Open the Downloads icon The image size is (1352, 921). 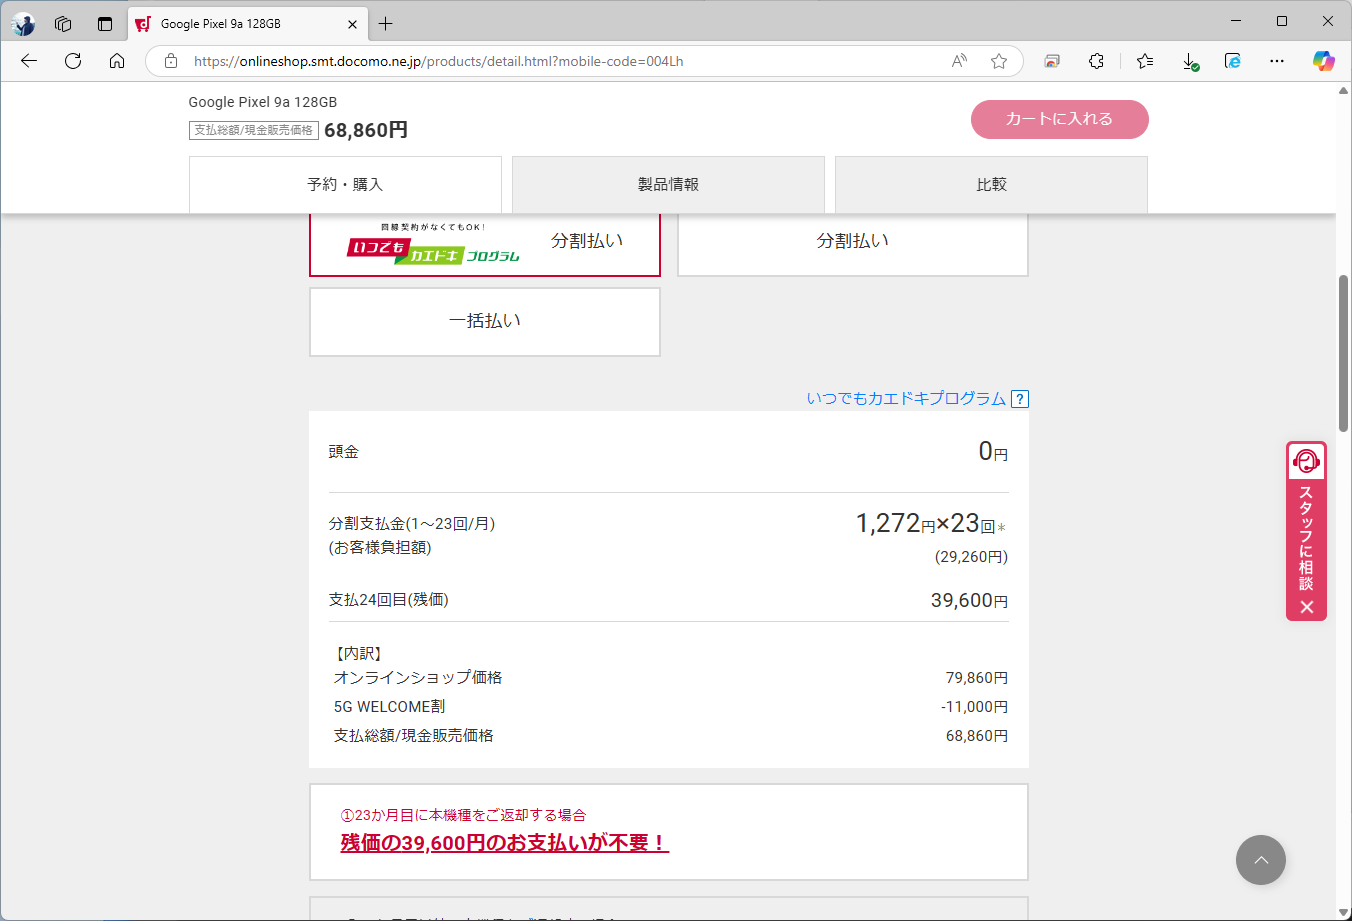click(x=1190, y=61)
